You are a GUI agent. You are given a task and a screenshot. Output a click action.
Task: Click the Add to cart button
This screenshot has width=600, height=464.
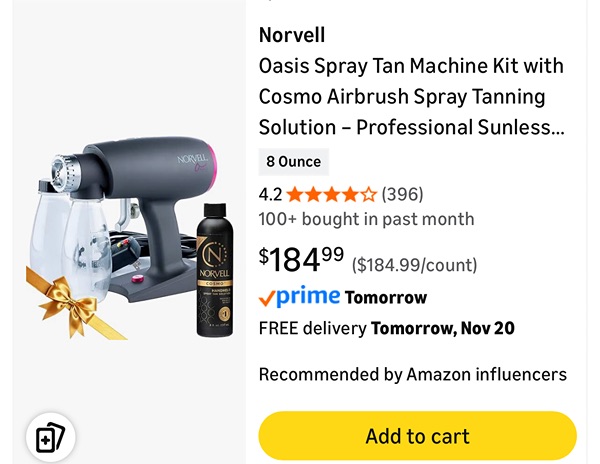pos(417,436)
